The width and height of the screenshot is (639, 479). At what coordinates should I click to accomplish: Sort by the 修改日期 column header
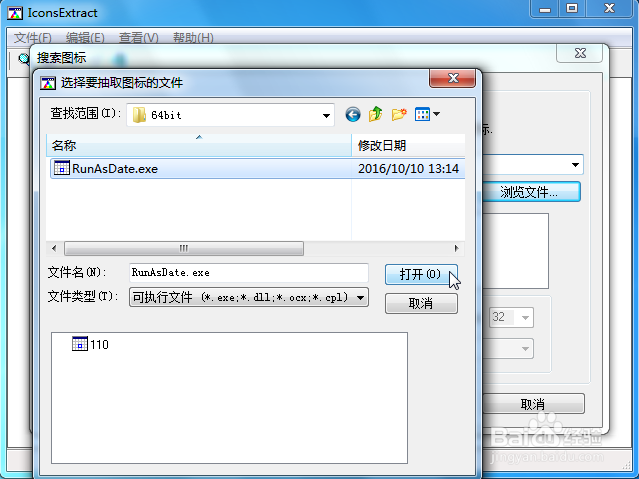click(x=408, y=145)
